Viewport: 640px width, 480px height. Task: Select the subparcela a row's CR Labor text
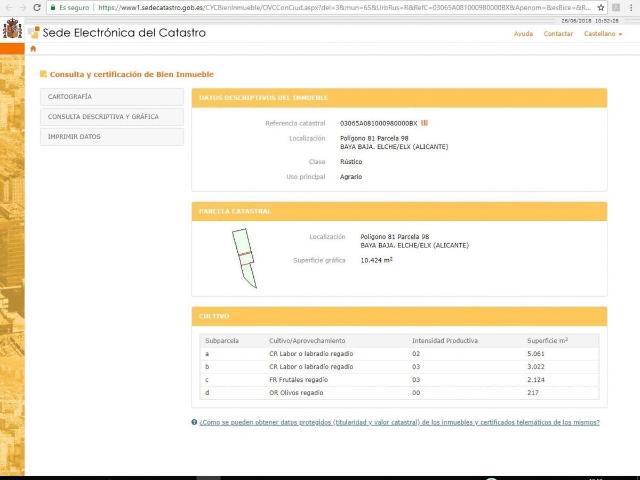(311, 354)
